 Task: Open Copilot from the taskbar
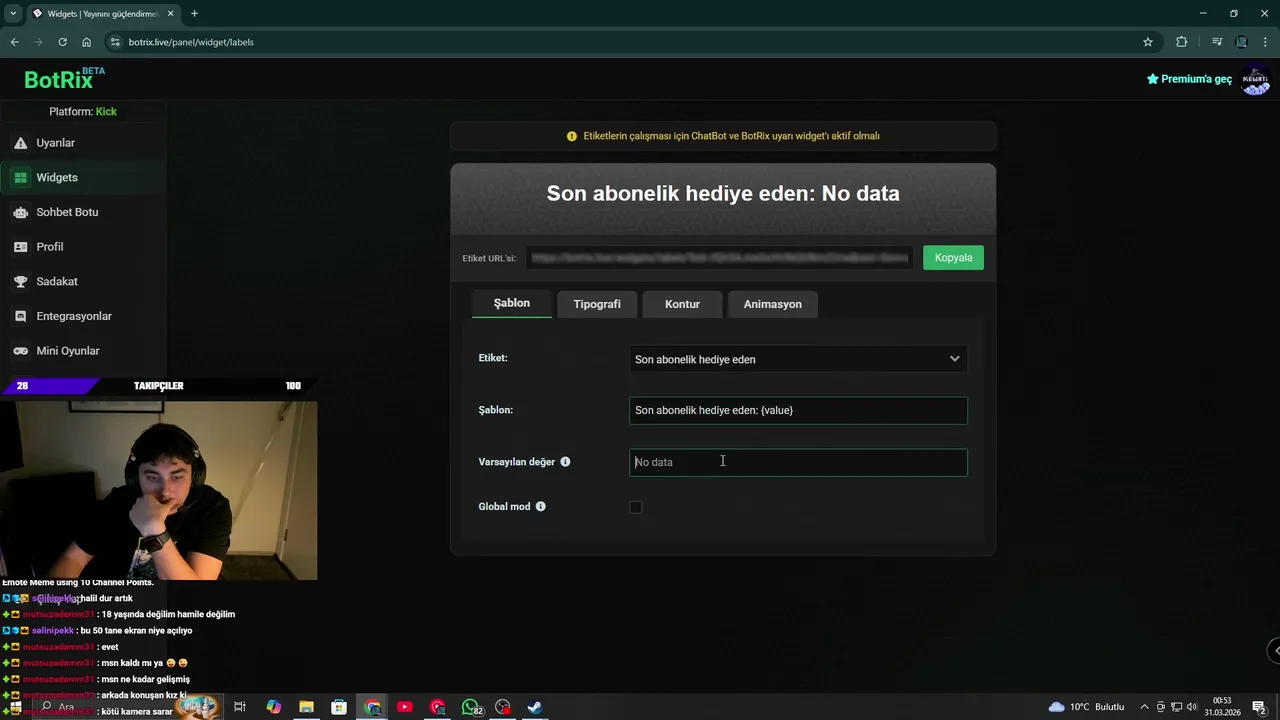click(274, 707)
